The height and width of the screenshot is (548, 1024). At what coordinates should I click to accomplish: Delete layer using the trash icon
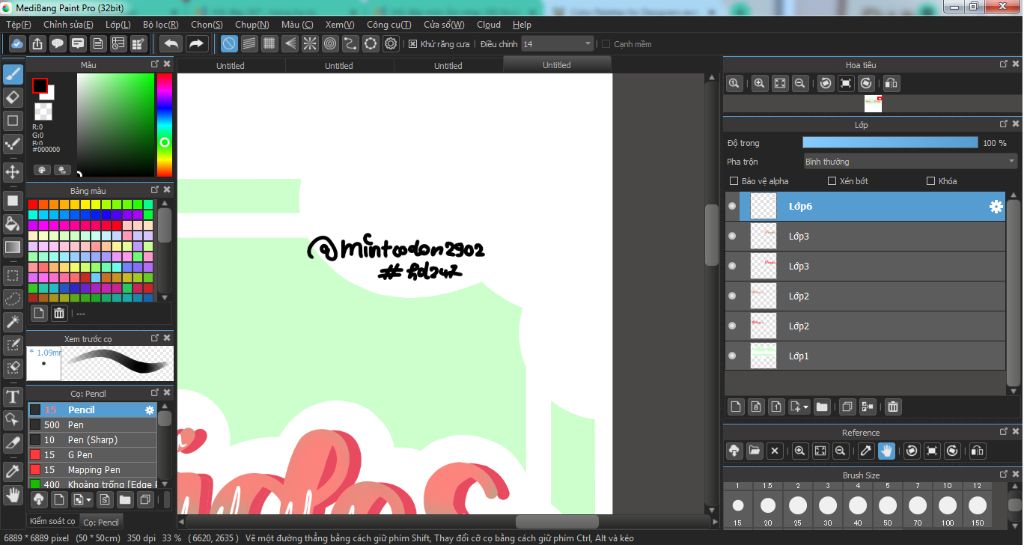pos(893,407)
